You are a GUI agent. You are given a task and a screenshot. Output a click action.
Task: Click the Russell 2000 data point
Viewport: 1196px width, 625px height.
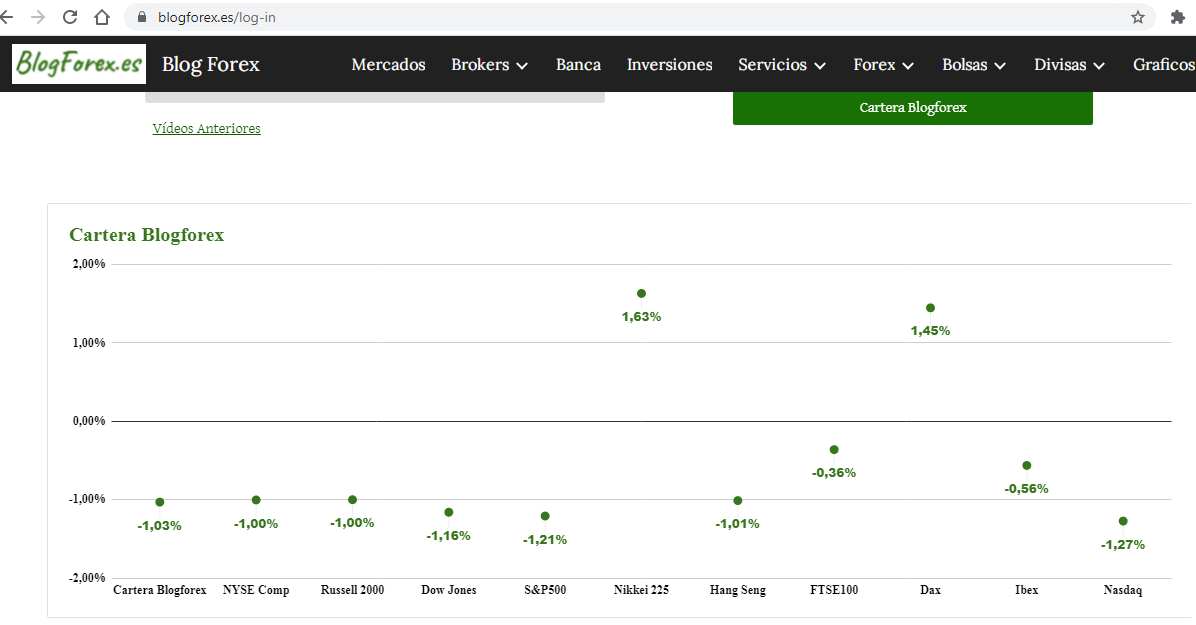(x=352, y=500)
